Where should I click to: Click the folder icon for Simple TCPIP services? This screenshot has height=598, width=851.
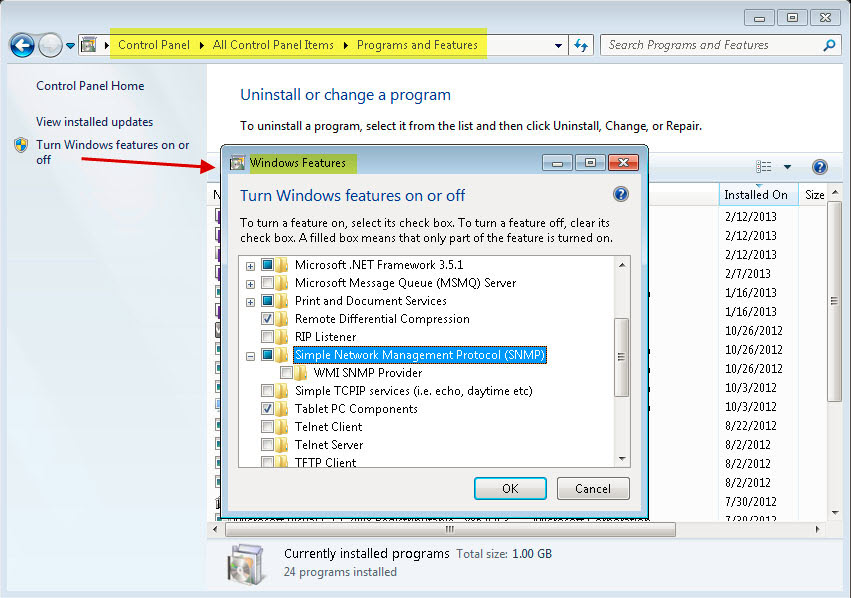(281, 391)
